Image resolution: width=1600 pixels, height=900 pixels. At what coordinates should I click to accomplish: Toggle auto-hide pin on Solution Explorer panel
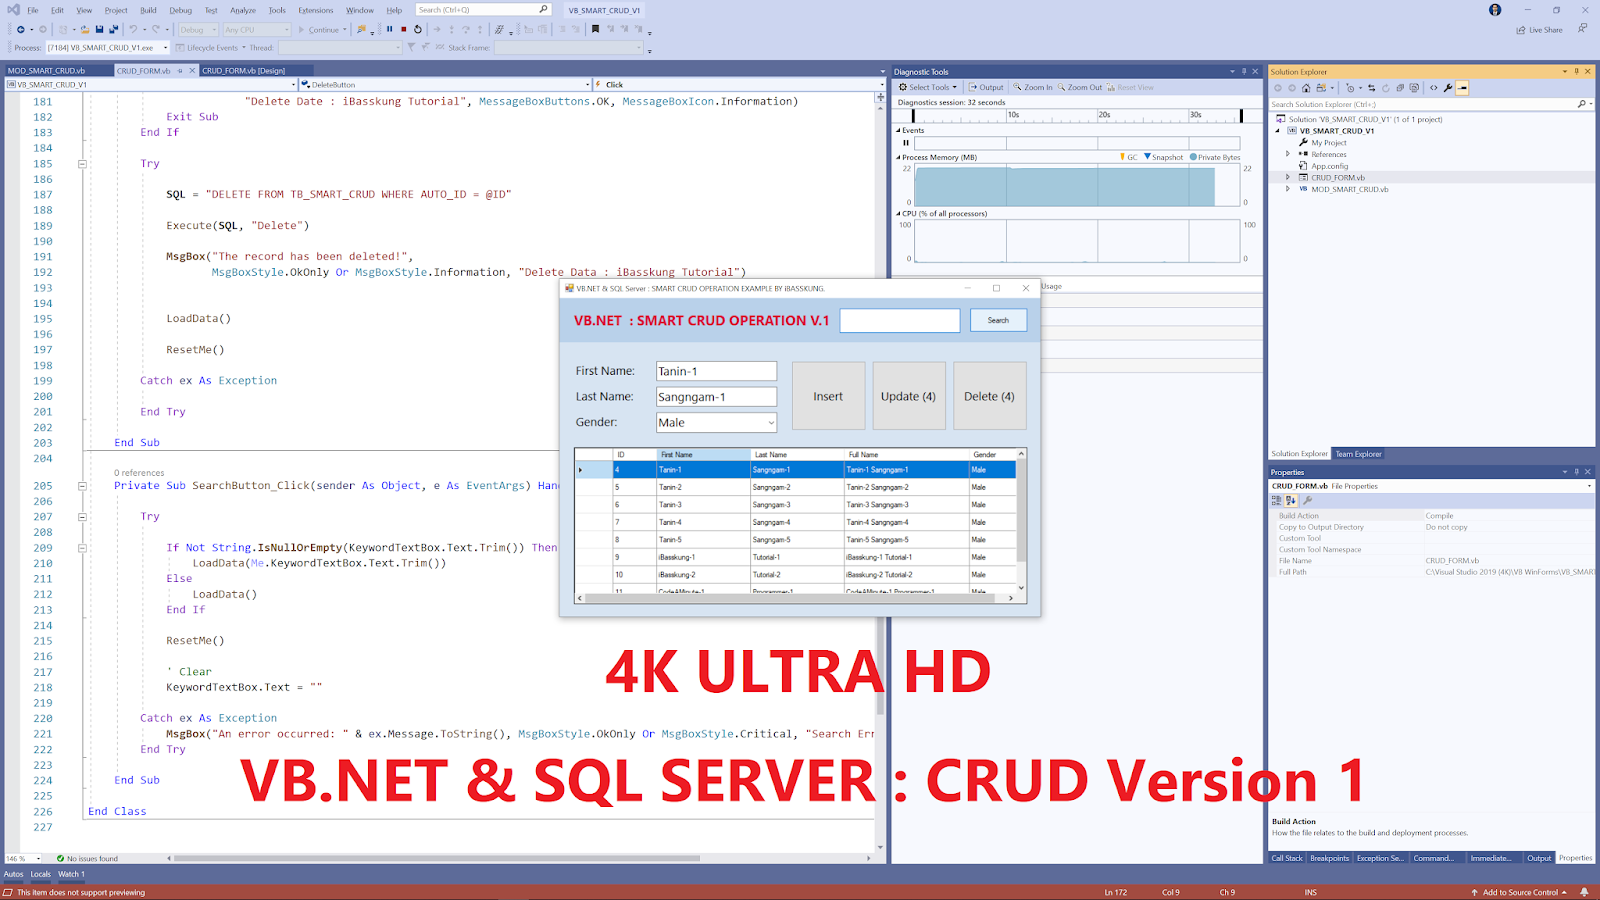1577,72
